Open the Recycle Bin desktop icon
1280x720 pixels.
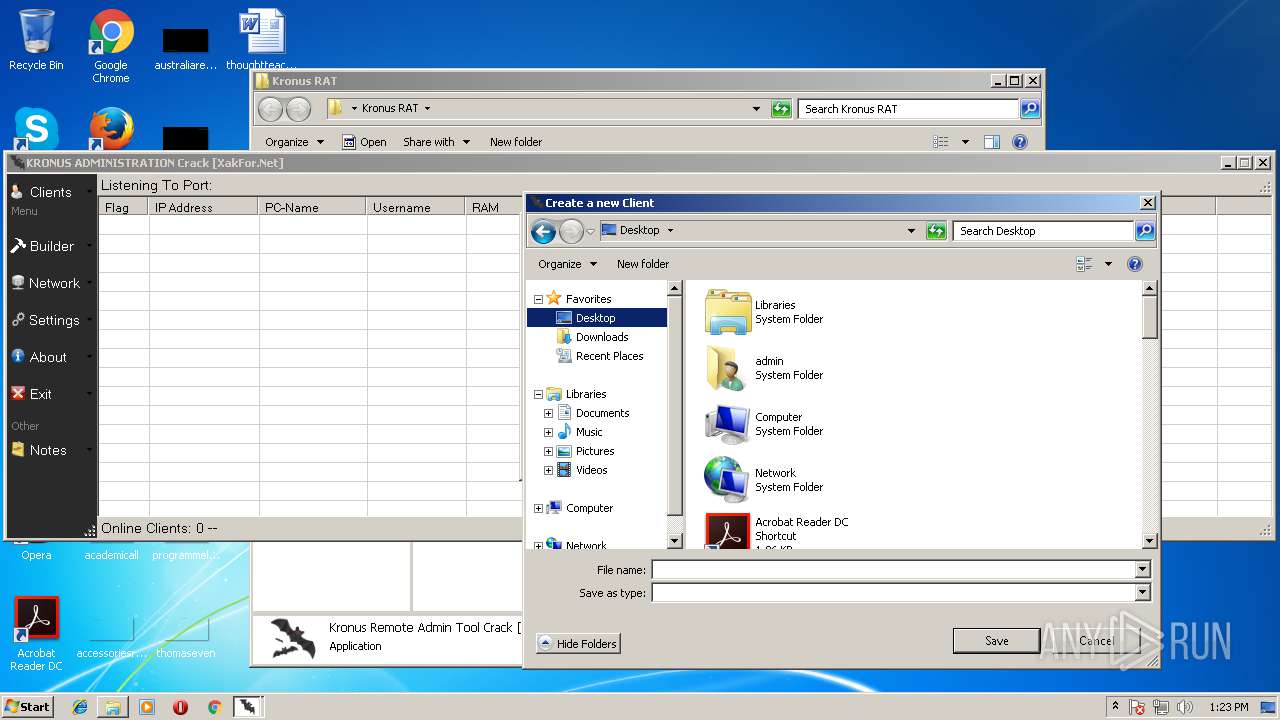coord(36,40)
